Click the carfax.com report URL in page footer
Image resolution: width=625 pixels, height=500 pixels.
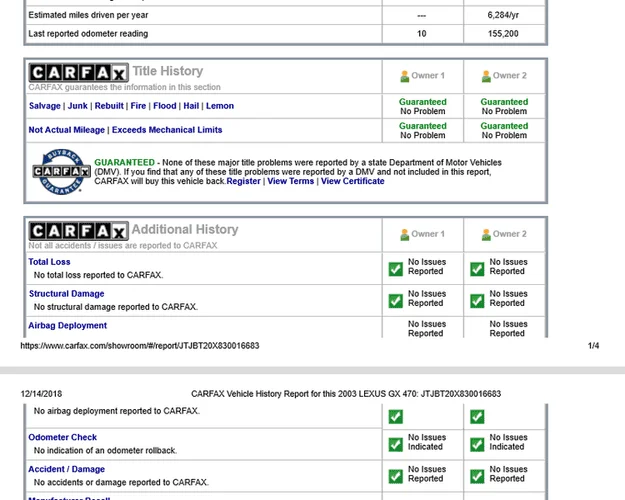(140, 346)
